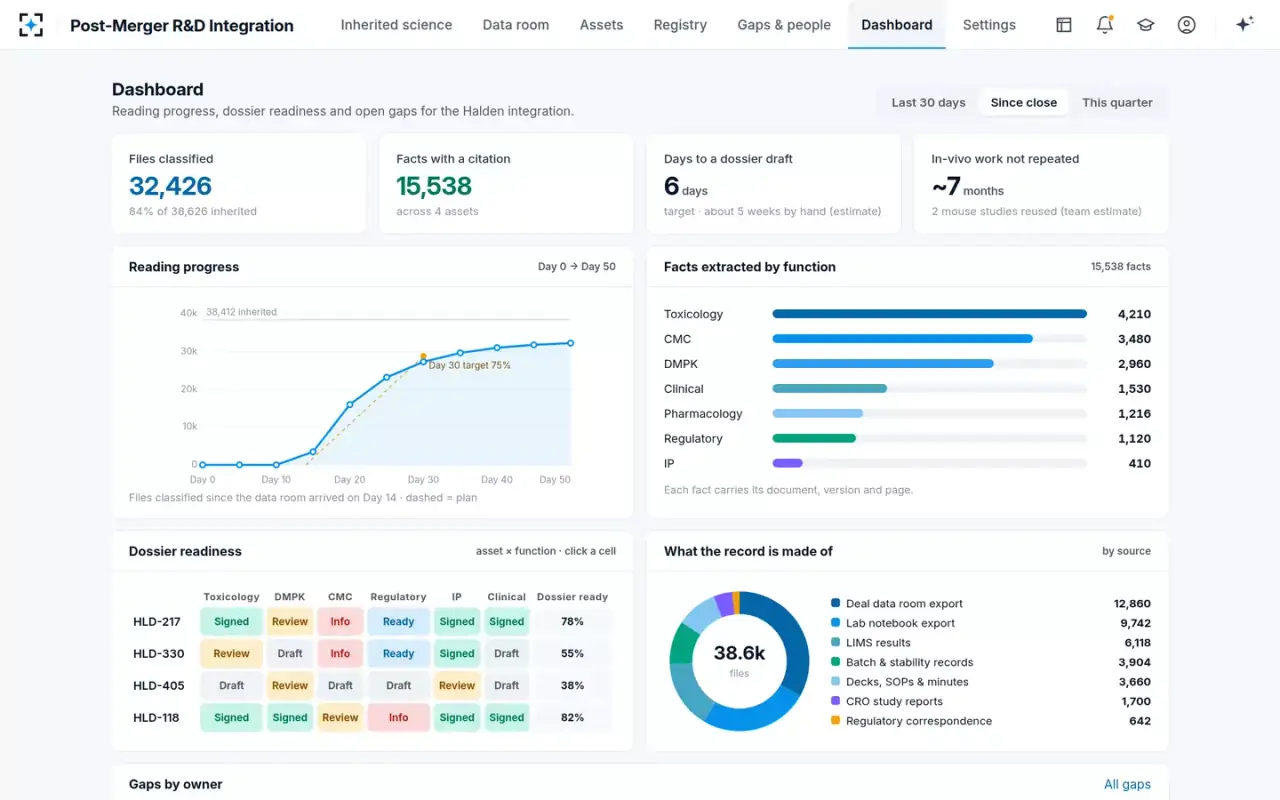The image size is (1280, 800).
Task: Click the IP facts bar
Action: coord(787,463)
